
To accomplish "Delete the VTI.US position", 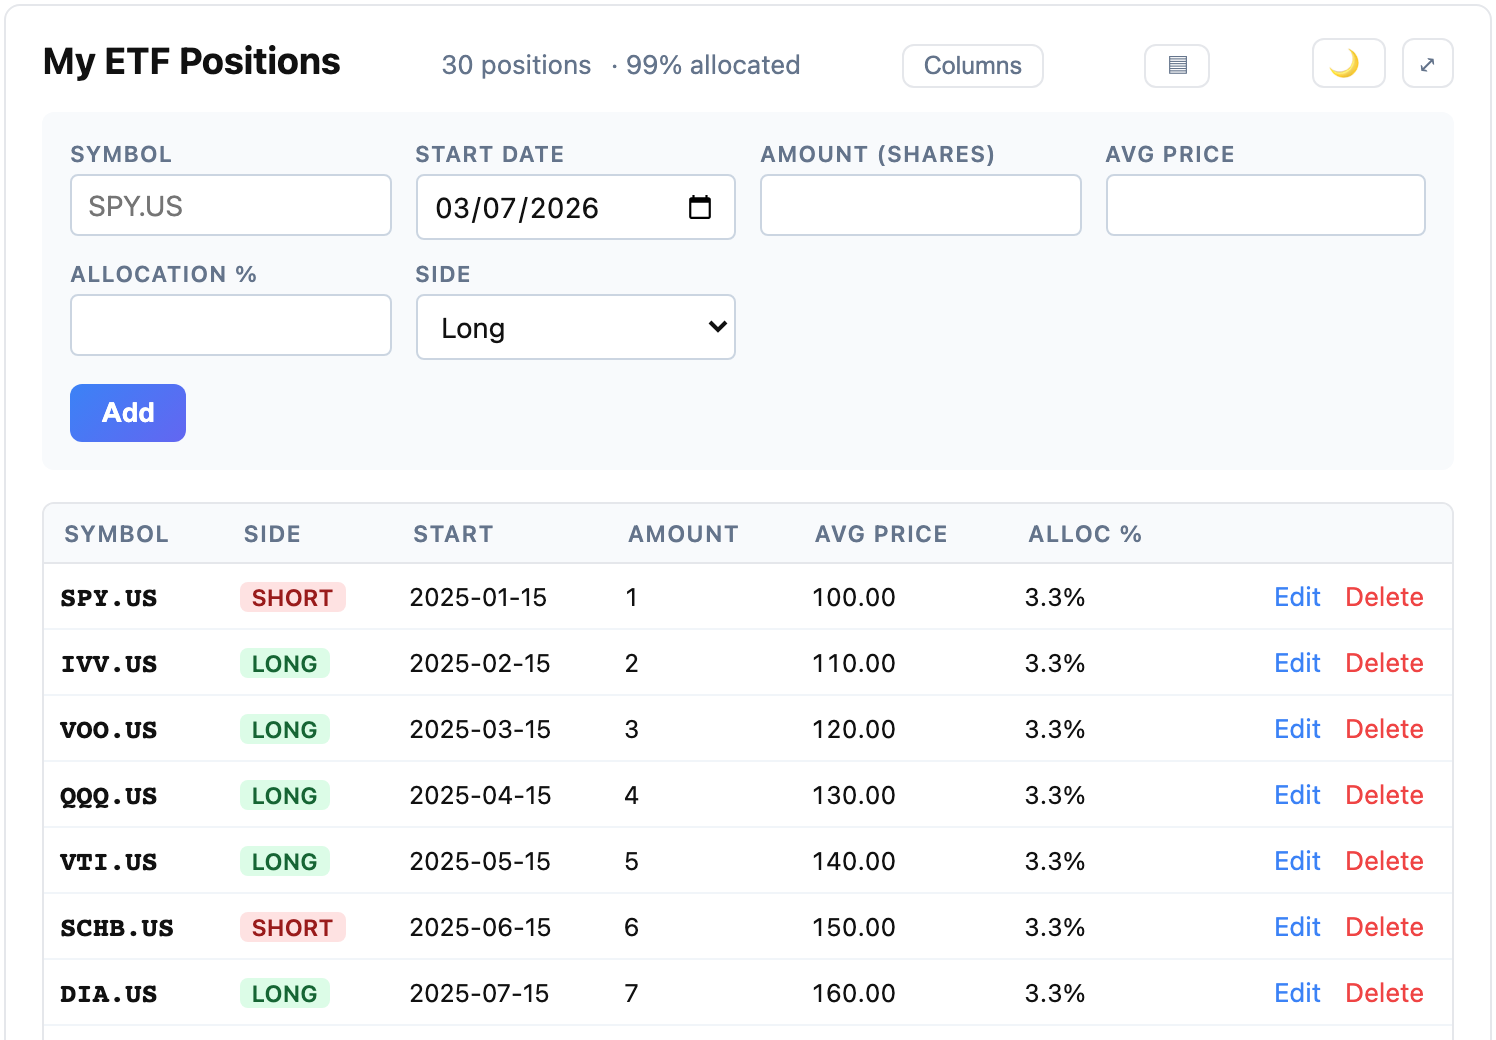I will tap(1384, 861).
